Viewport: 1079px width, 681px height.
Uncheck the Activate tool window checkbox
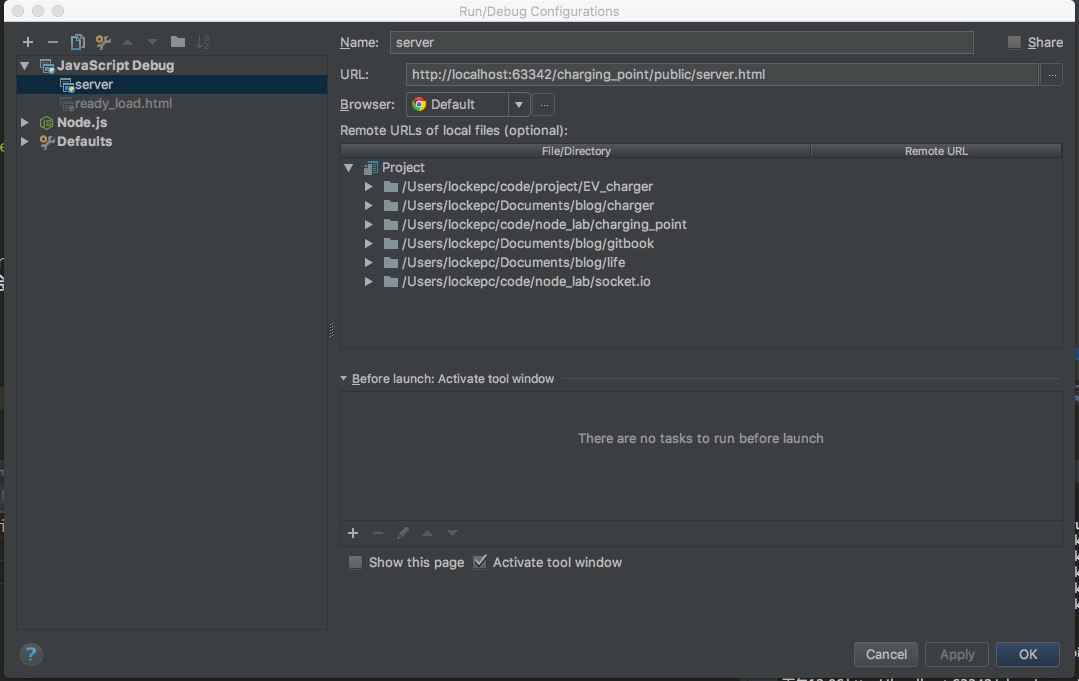point(480,563)
